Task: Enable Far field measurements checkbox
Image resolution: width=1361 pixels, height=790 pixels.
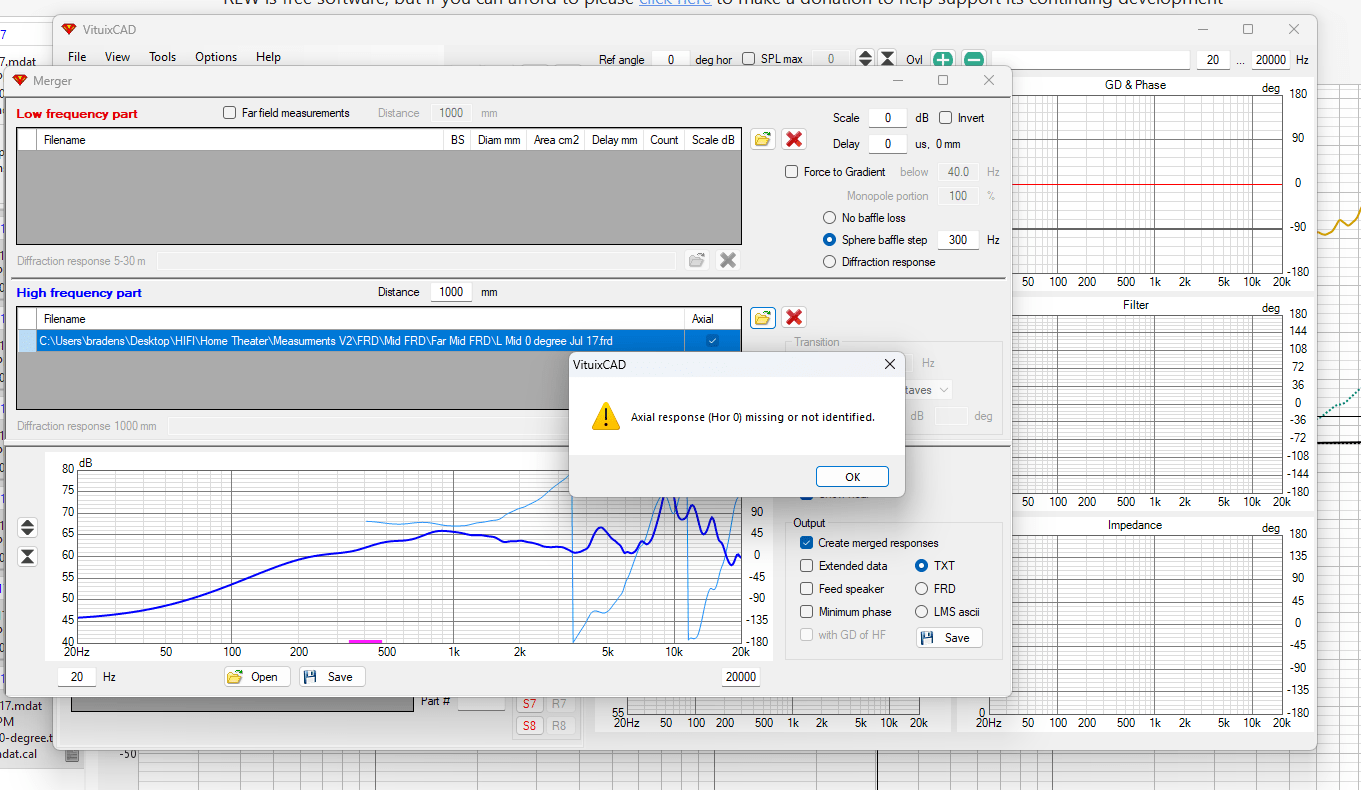Action: pyautogui.click(x=230, y=113)
